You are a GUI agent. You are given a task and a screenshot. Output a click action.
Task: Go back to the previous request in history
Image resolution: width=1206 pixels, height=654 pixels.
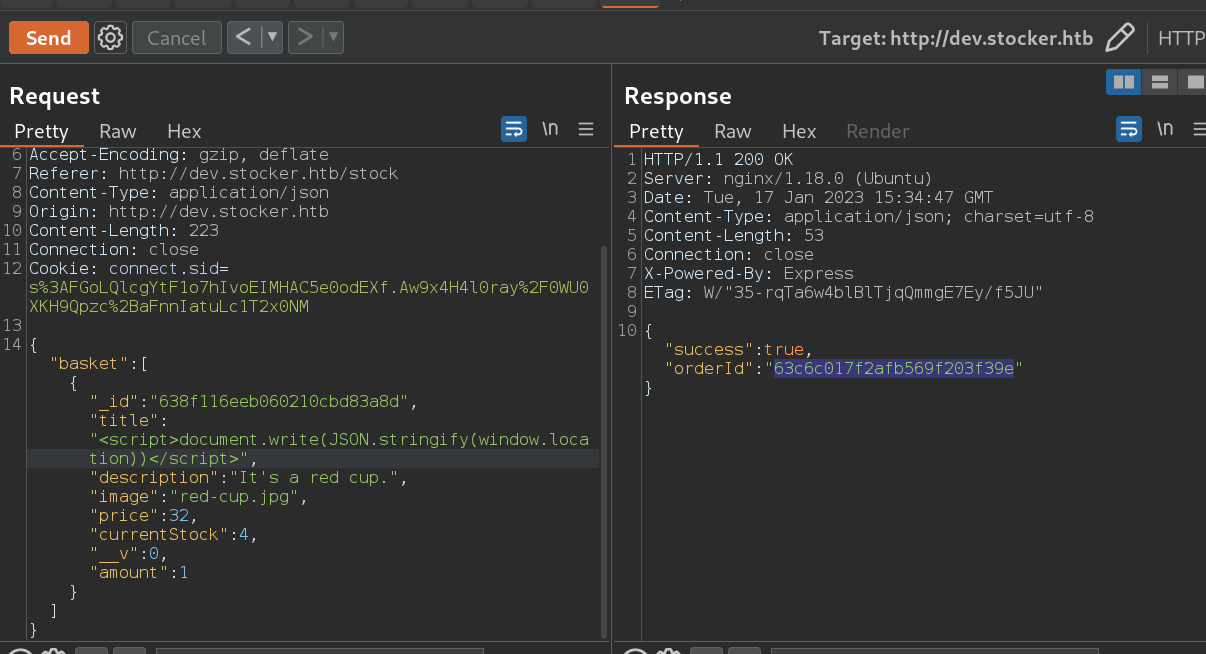tap(243, 38)
